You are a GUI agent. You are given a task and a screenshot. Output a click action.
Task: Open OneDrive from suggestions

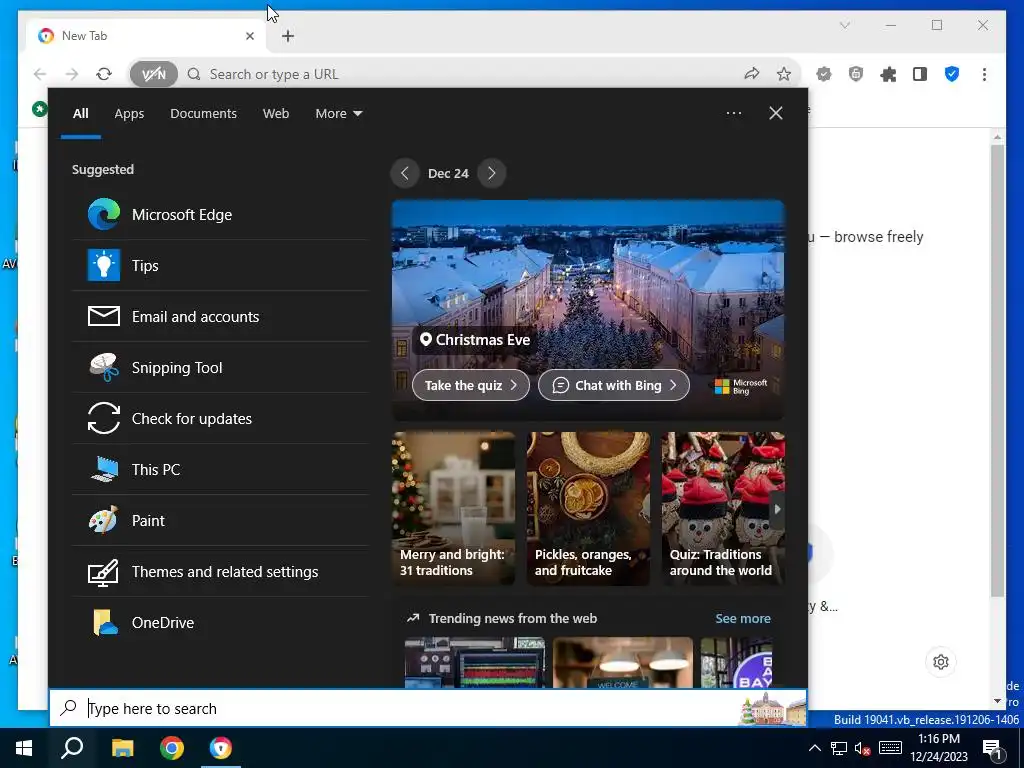click(220, 622)
